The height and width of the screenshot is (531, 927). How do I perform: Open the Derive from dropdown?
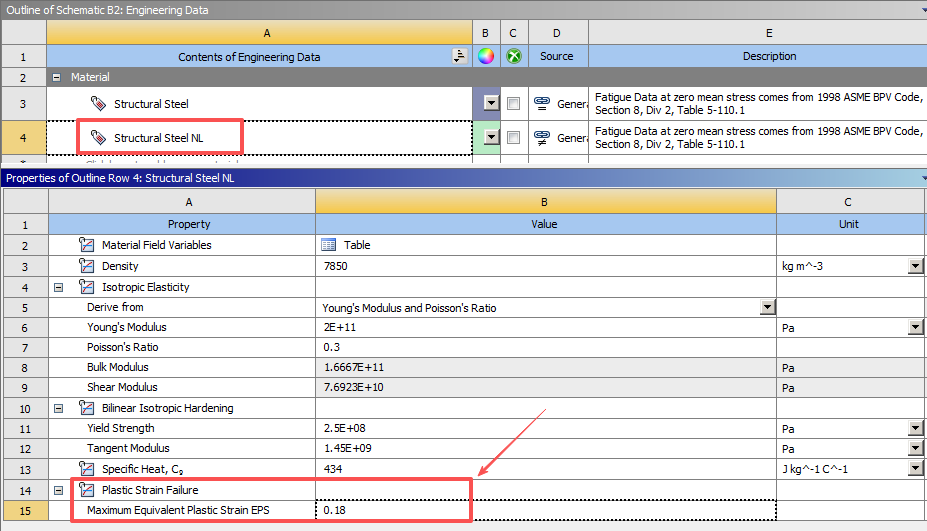(x=767, y=307)
